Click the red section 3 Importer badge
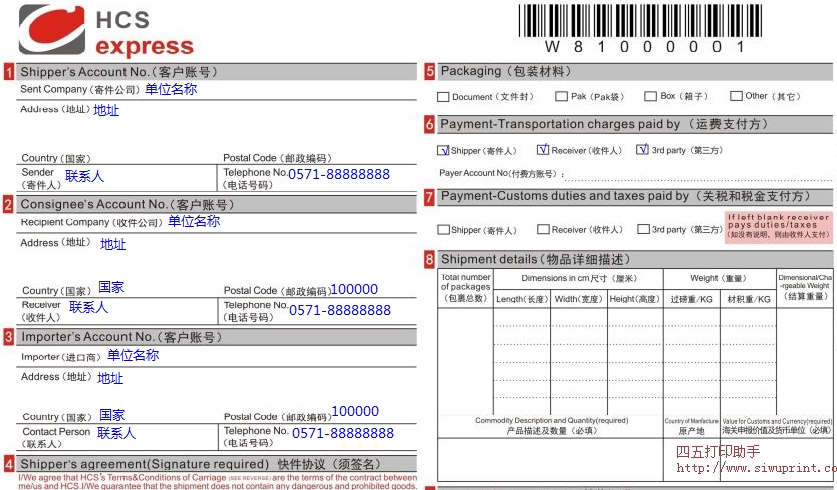The height and width of the screenshot is (490, 837). (9, 337)
